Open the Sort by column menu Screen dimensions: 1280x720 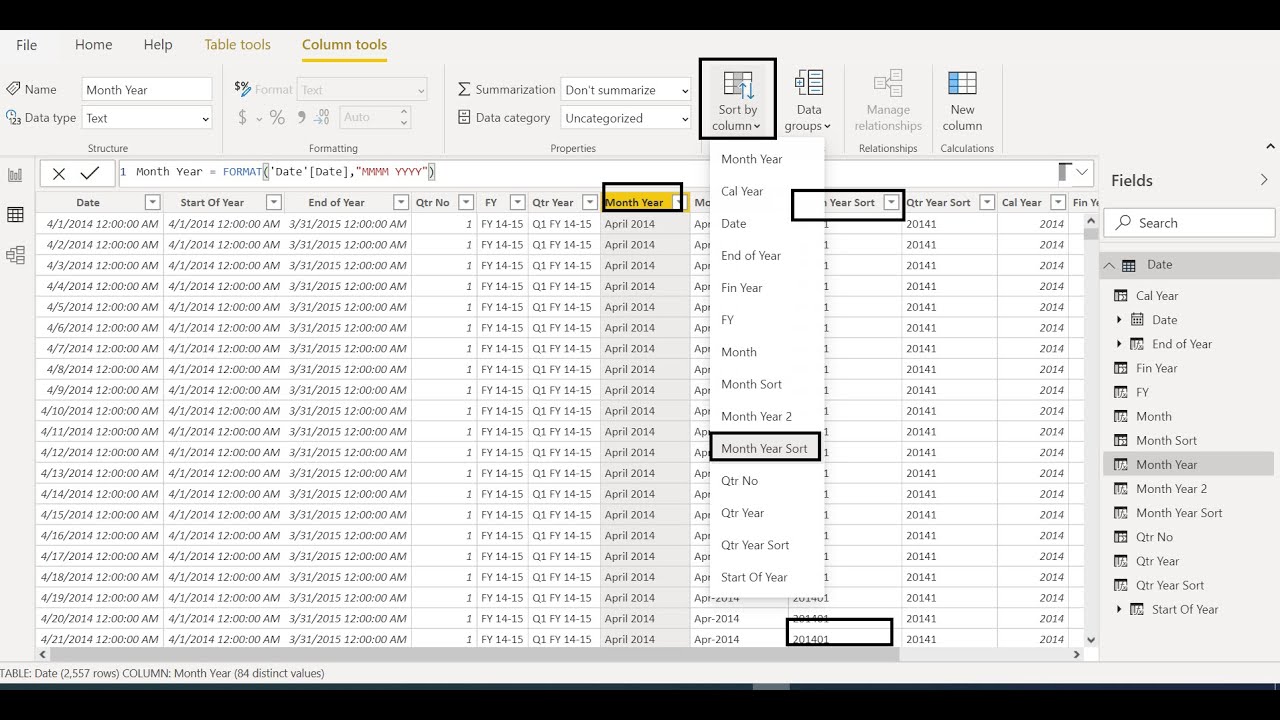pyautogui.click(x=737, y=99)
